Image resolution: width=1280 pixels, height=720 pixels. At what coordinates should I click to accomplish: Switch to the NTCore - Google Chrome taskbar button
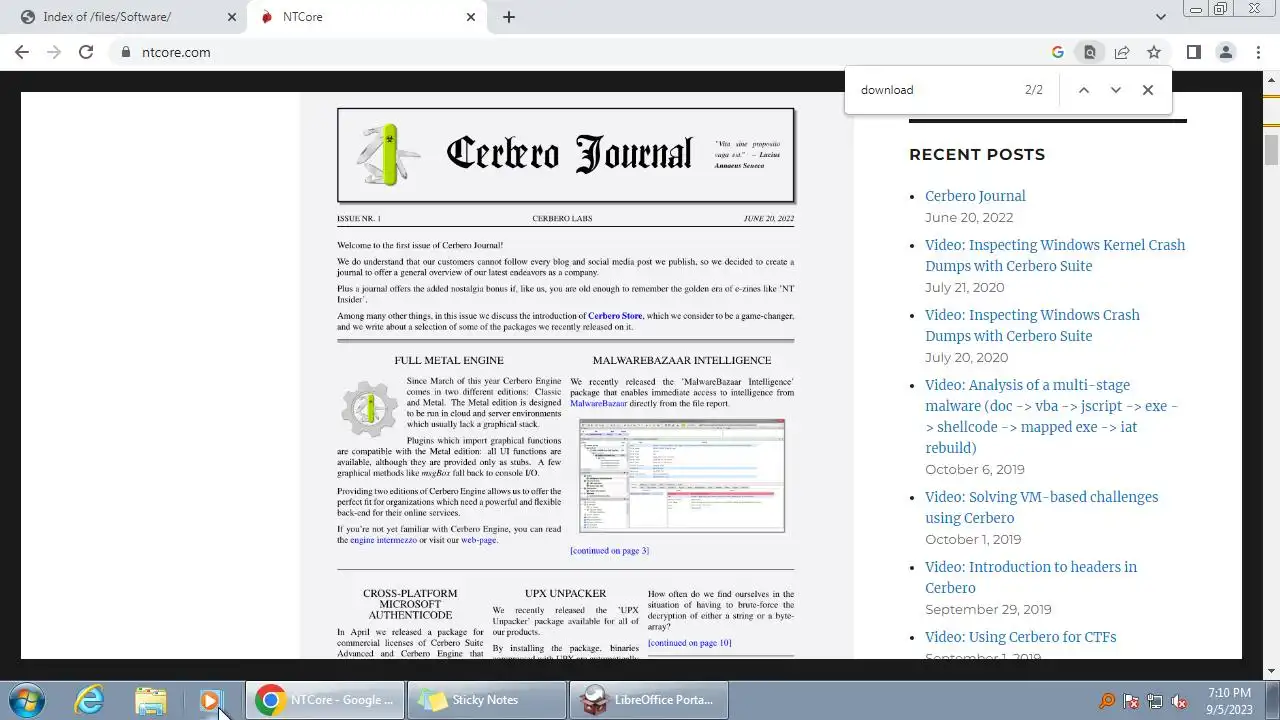click(324, 700)
